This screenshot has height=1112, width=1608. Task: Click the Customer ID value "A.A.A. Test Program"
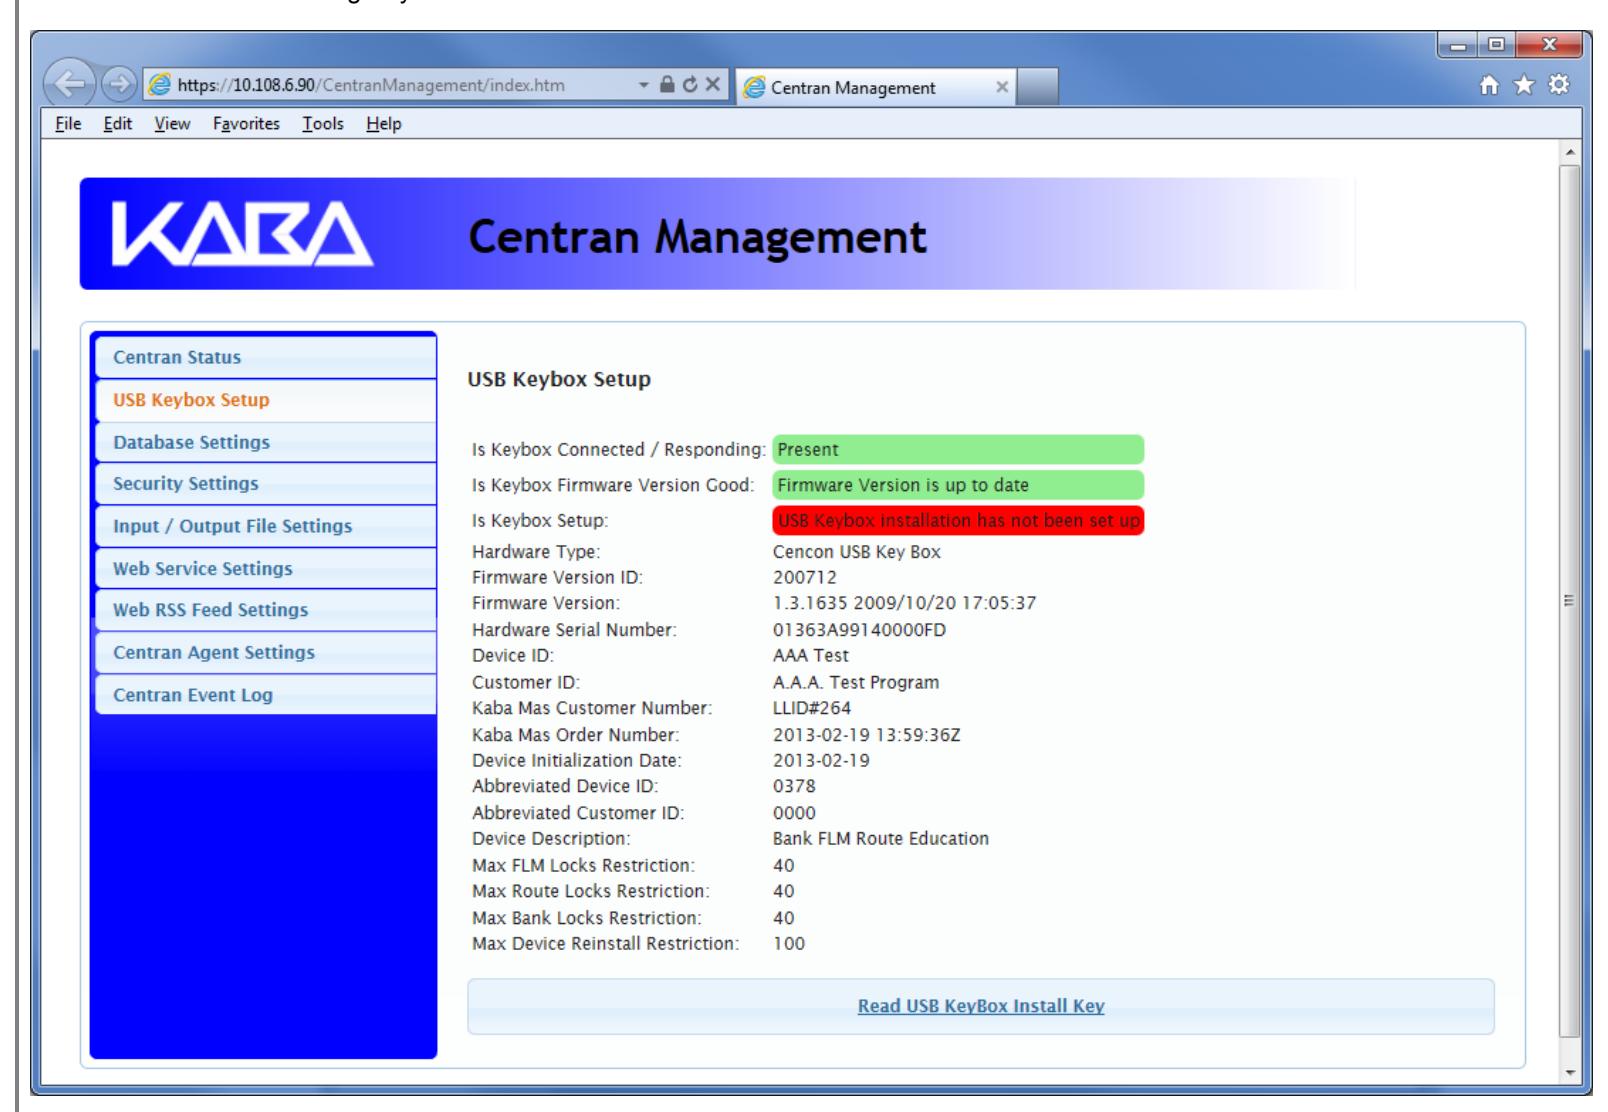point(856,683)
